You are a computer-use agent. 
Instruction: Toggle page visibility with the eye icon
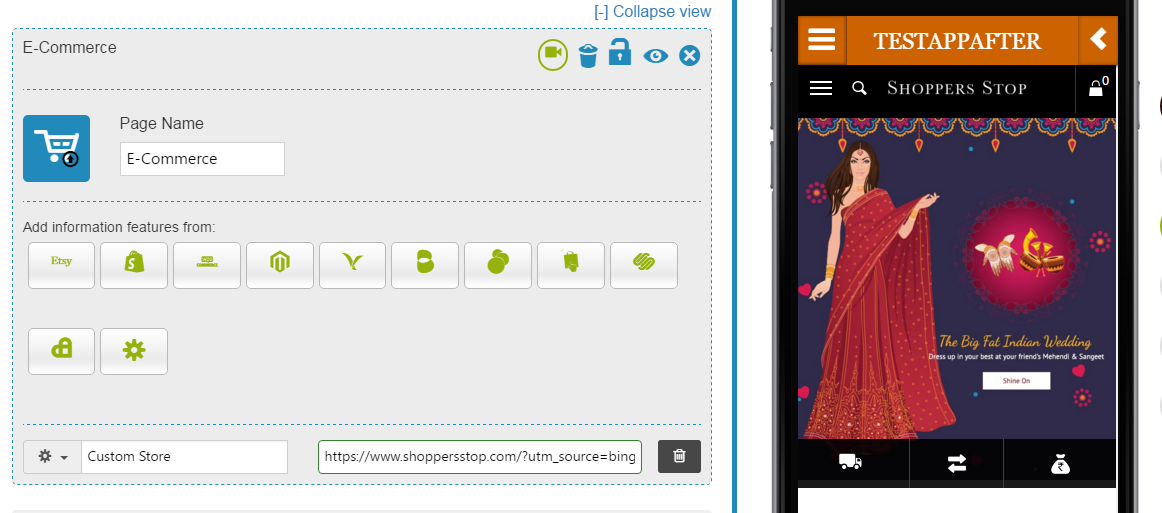click(x=655, y=56)
